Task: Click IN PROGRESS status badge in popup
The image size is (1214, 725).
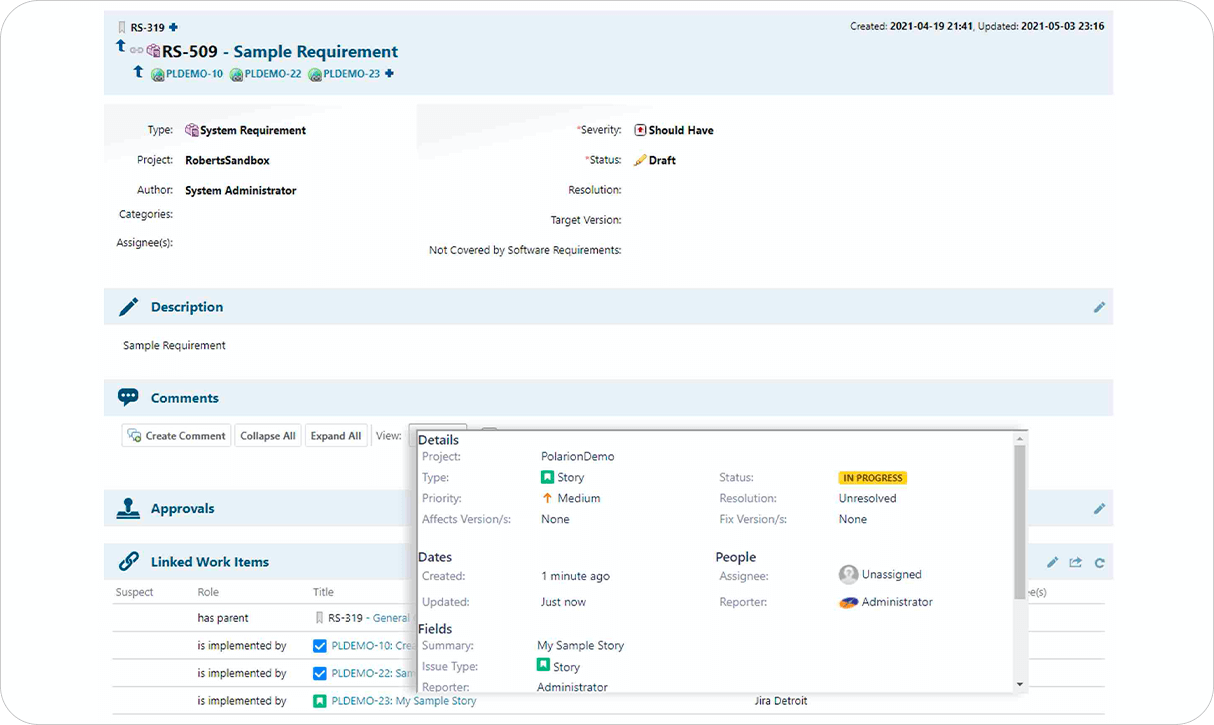Action: [x=873, y=478]
